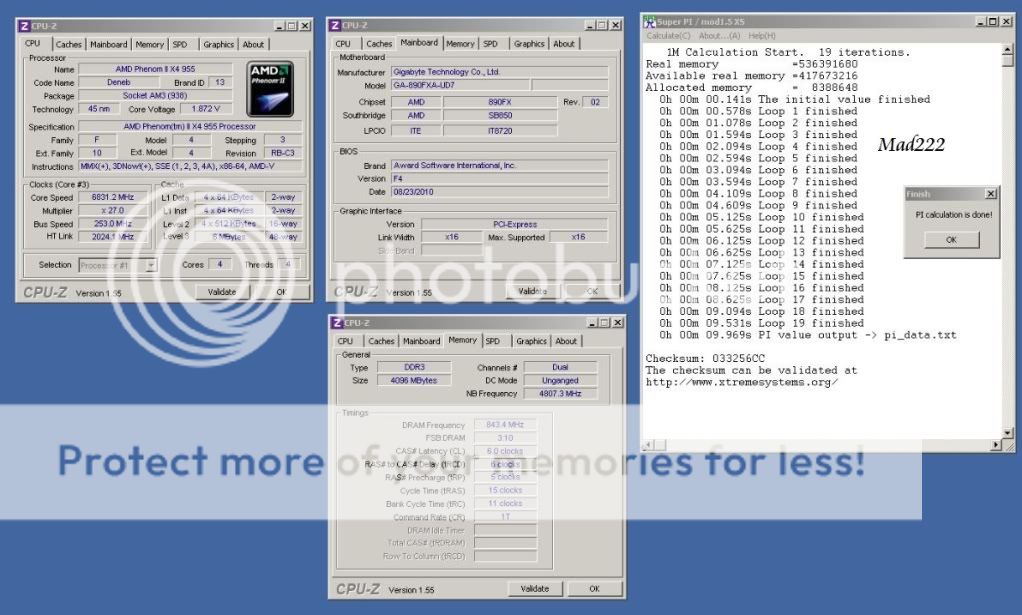Click the Code Name value Deneb
Viewport: 1022px width, 615px height.
tap(119, 82)
